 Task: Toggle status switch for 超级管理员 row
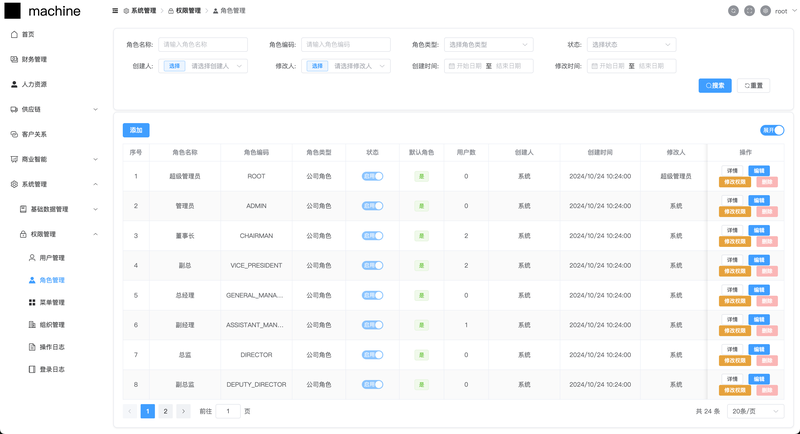click(372, 176)
